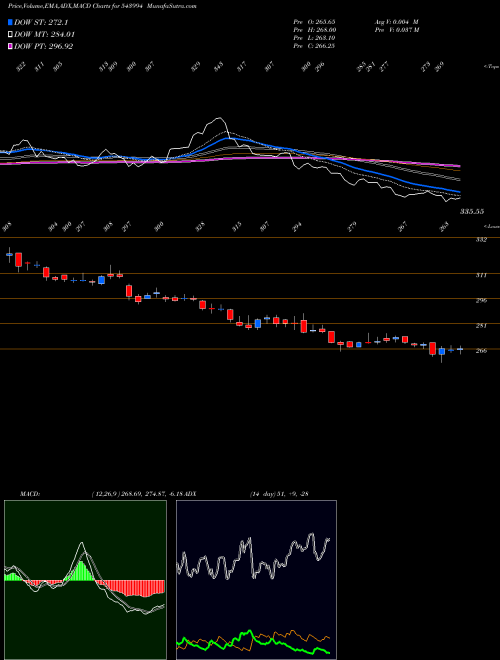Click the ADX '(14 day) 51, +9, -28' reading
The height and width of the screenshot is (660, 500).
[279, 493]
